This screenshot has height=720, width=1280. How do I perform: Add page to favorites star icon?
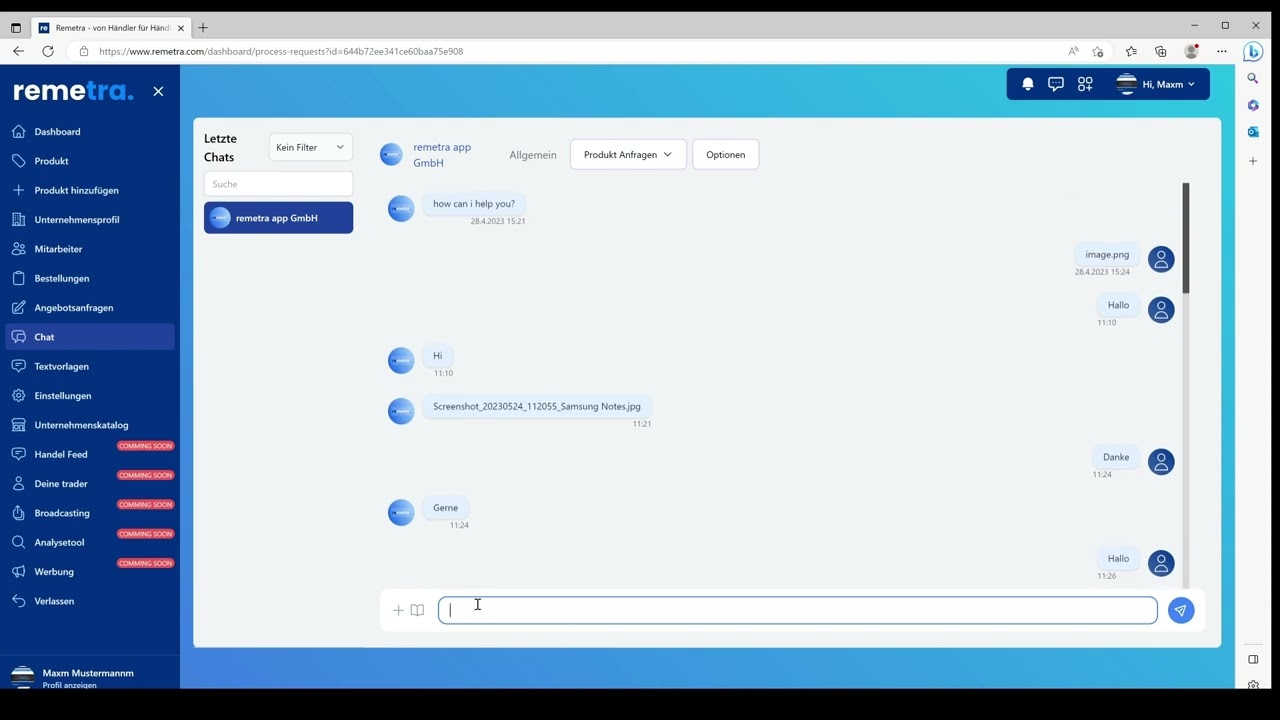coord(1098,51)
